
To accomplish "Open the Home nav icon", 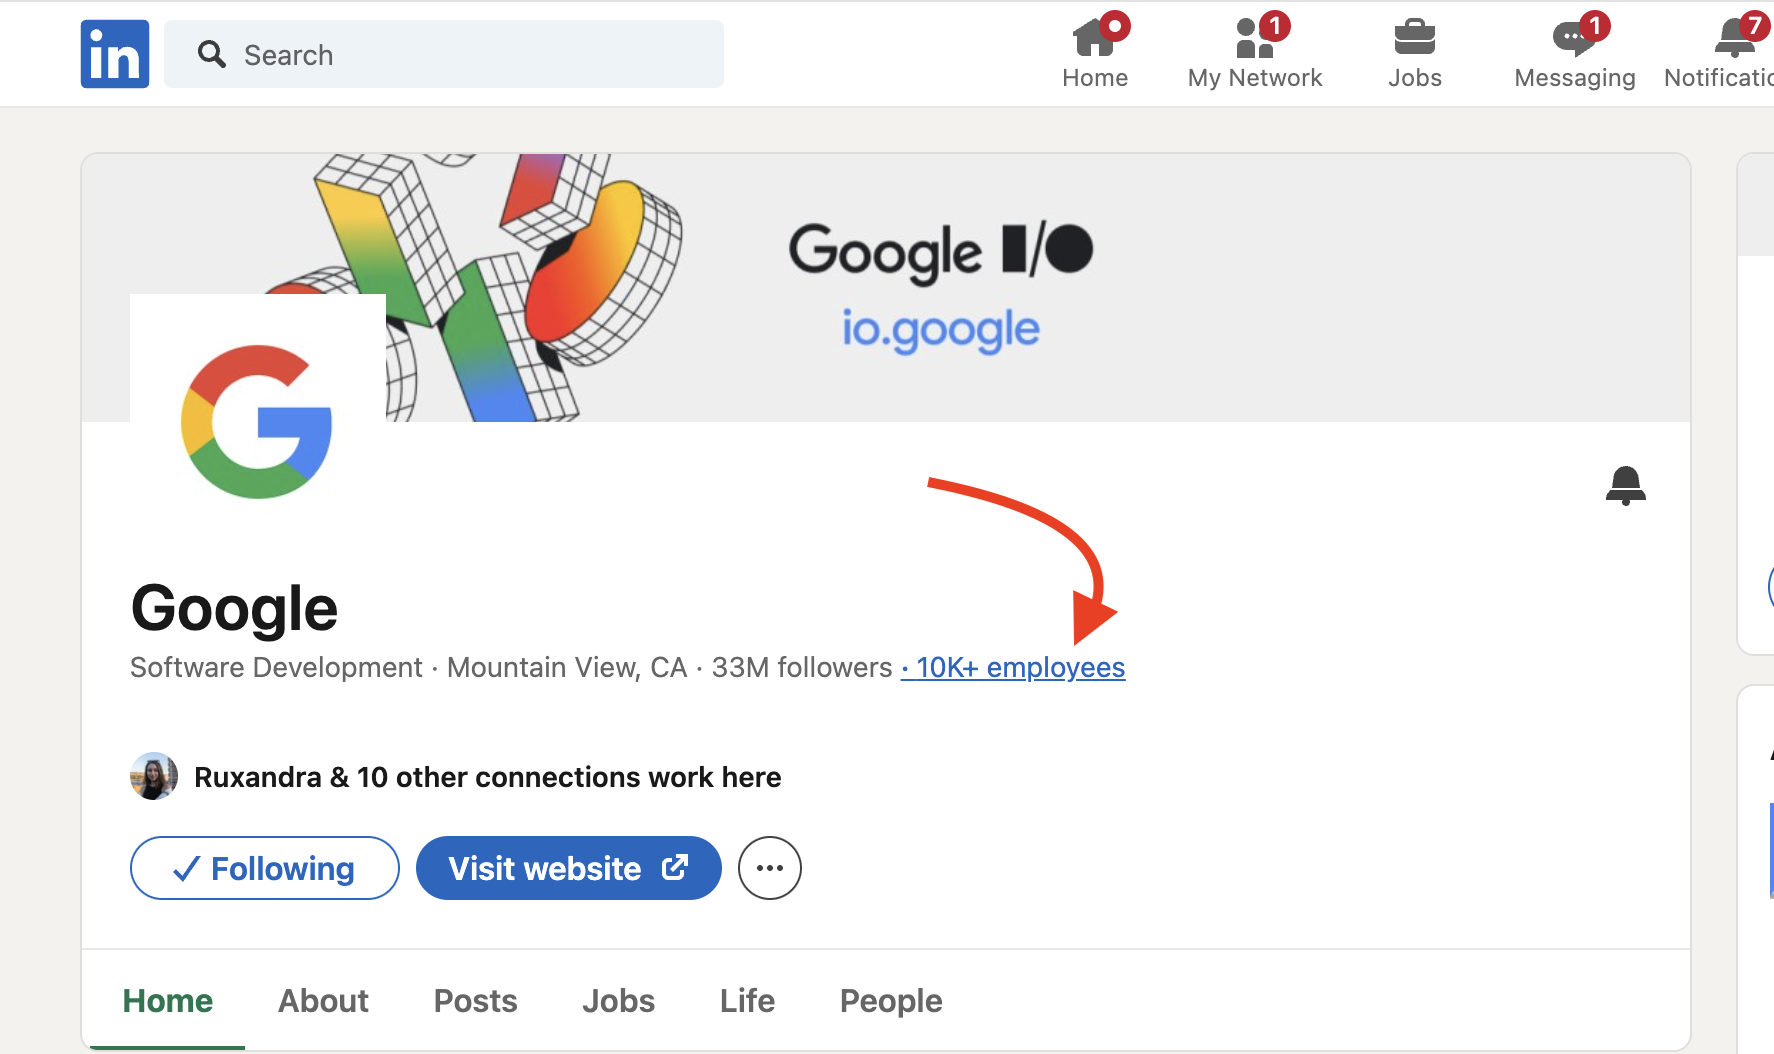I will pos(1095,54).
